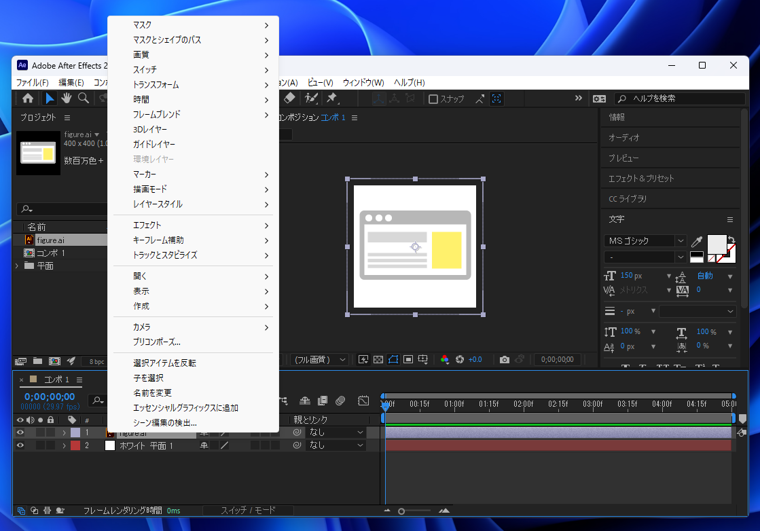Select the Puppet Pin tool
The height and width of the screenshot is (531, 760).
coord(332,98)
